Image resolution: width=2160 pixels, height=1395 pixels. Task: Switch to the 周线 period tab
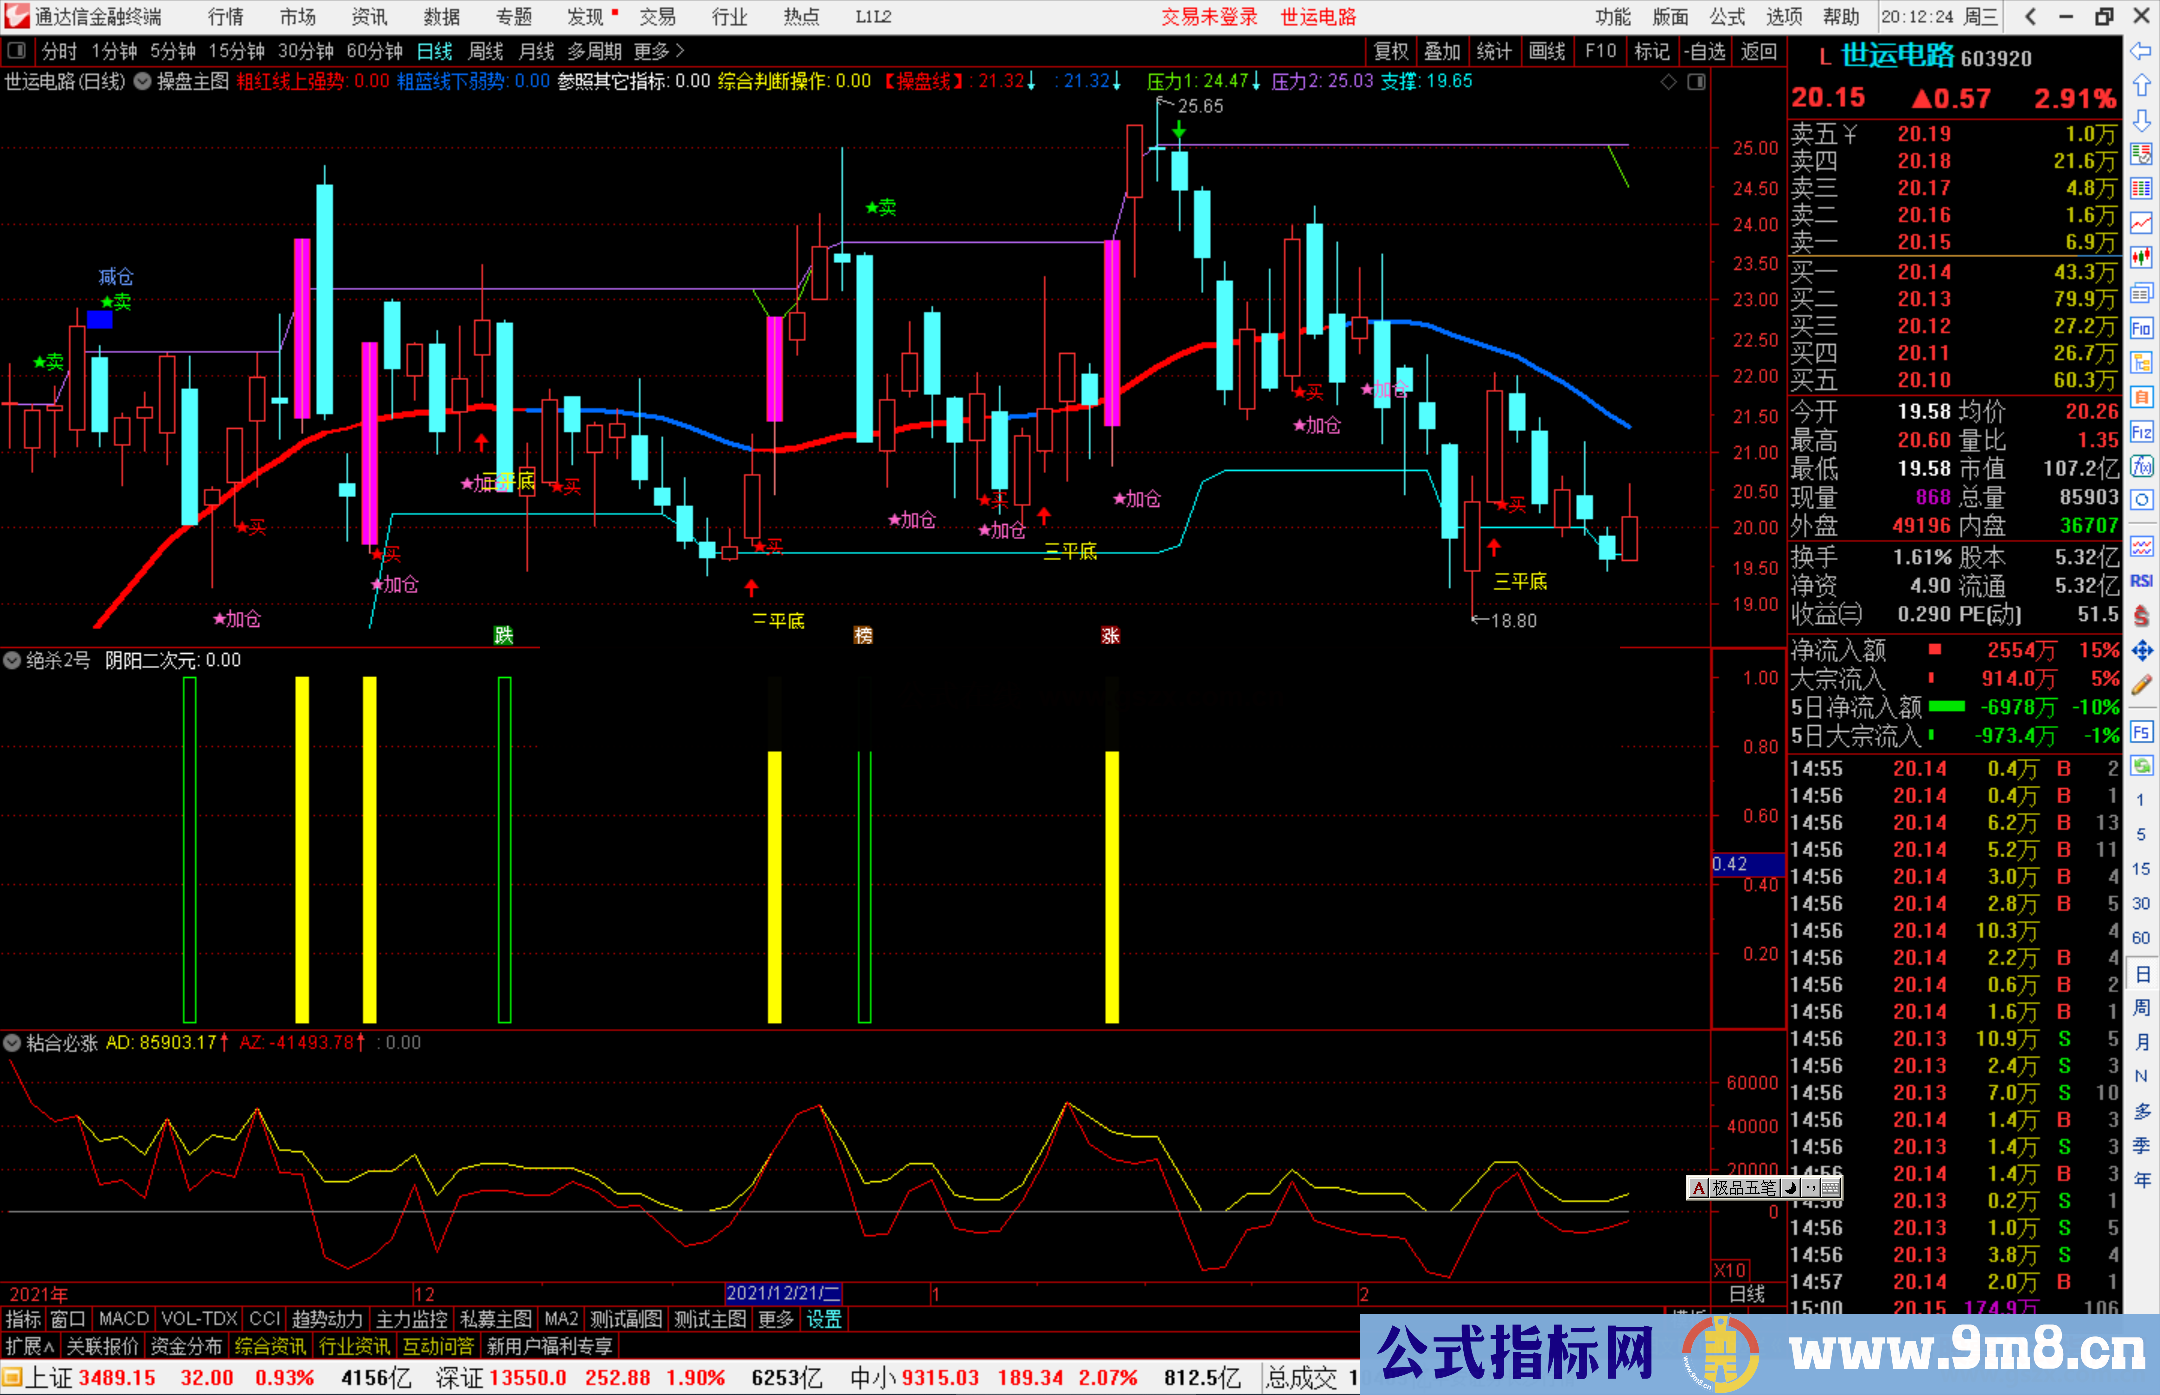click(x=486, y=51)
